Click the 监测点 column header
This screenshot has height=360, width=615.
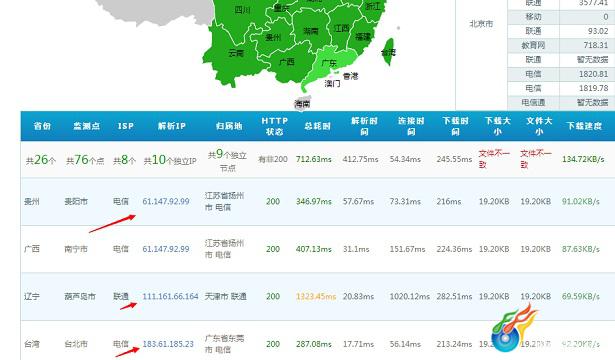point(86,126)
